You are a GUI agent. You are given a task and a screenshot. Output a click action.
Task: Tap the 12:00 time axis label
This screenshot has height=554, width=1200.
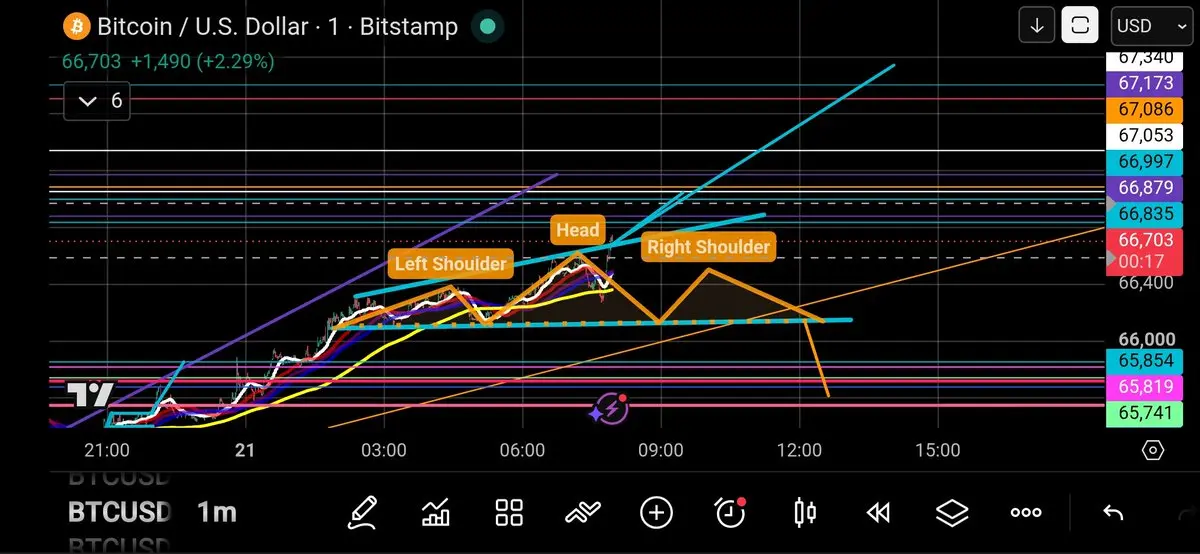pyautogui.click(x=798, y=451)
